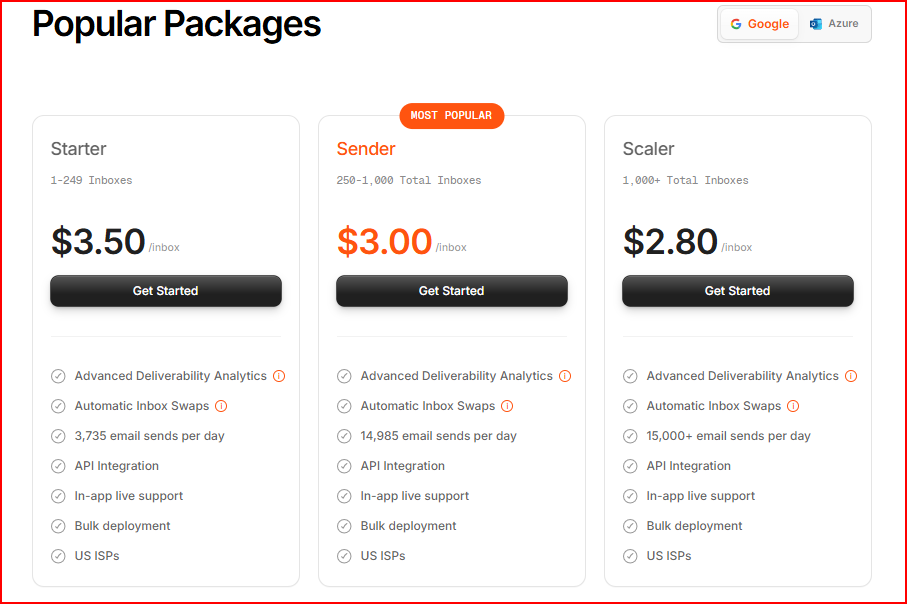
Task: Open info tooltip for Starter's Advanced Deliverability Analytics
Action: pyautogui.click(x=281, y=376)
